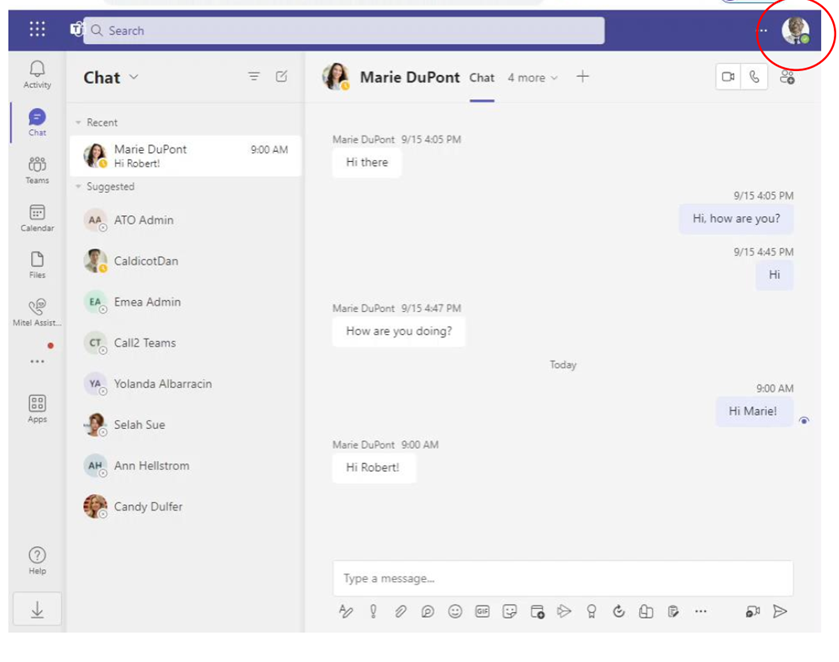Open the Teams sidebar section
Image resolution: width=839 pixels, height=662 pixels.
click(x=37, y=169)
